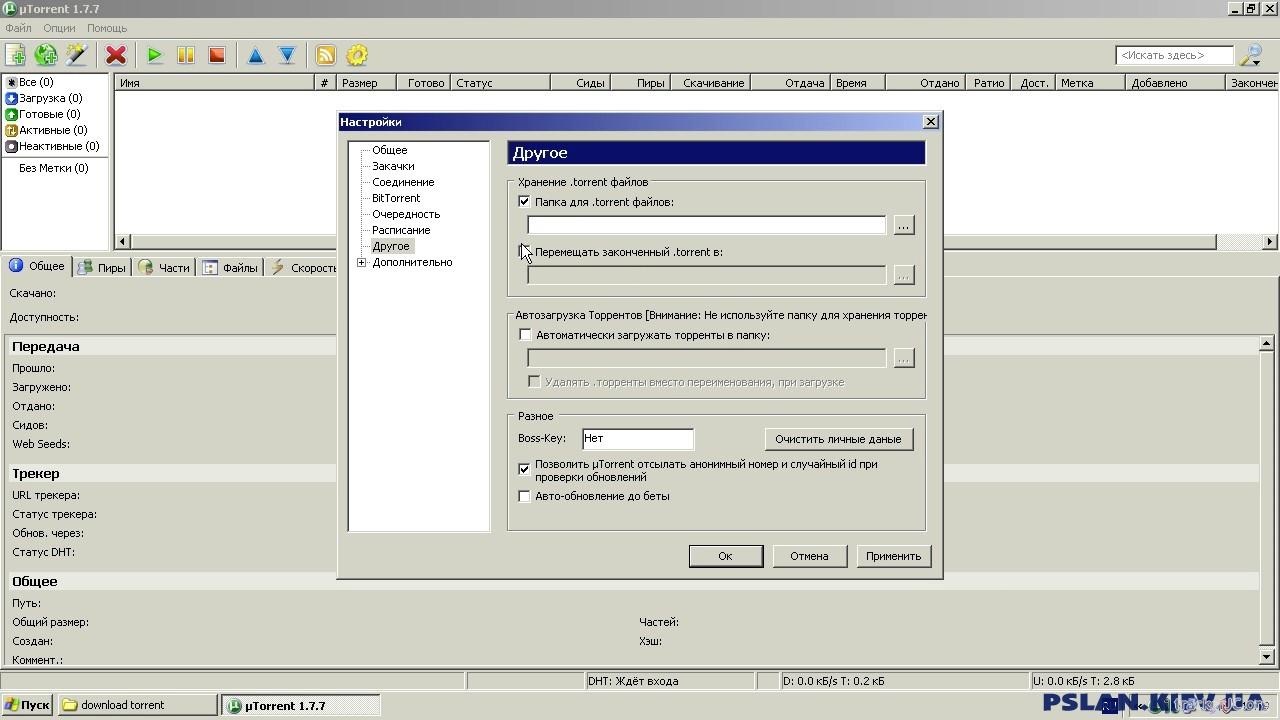The image size is (1280, 720).
Task: Click the 'Очистить личные даные' button
Action: coord(838,439)
